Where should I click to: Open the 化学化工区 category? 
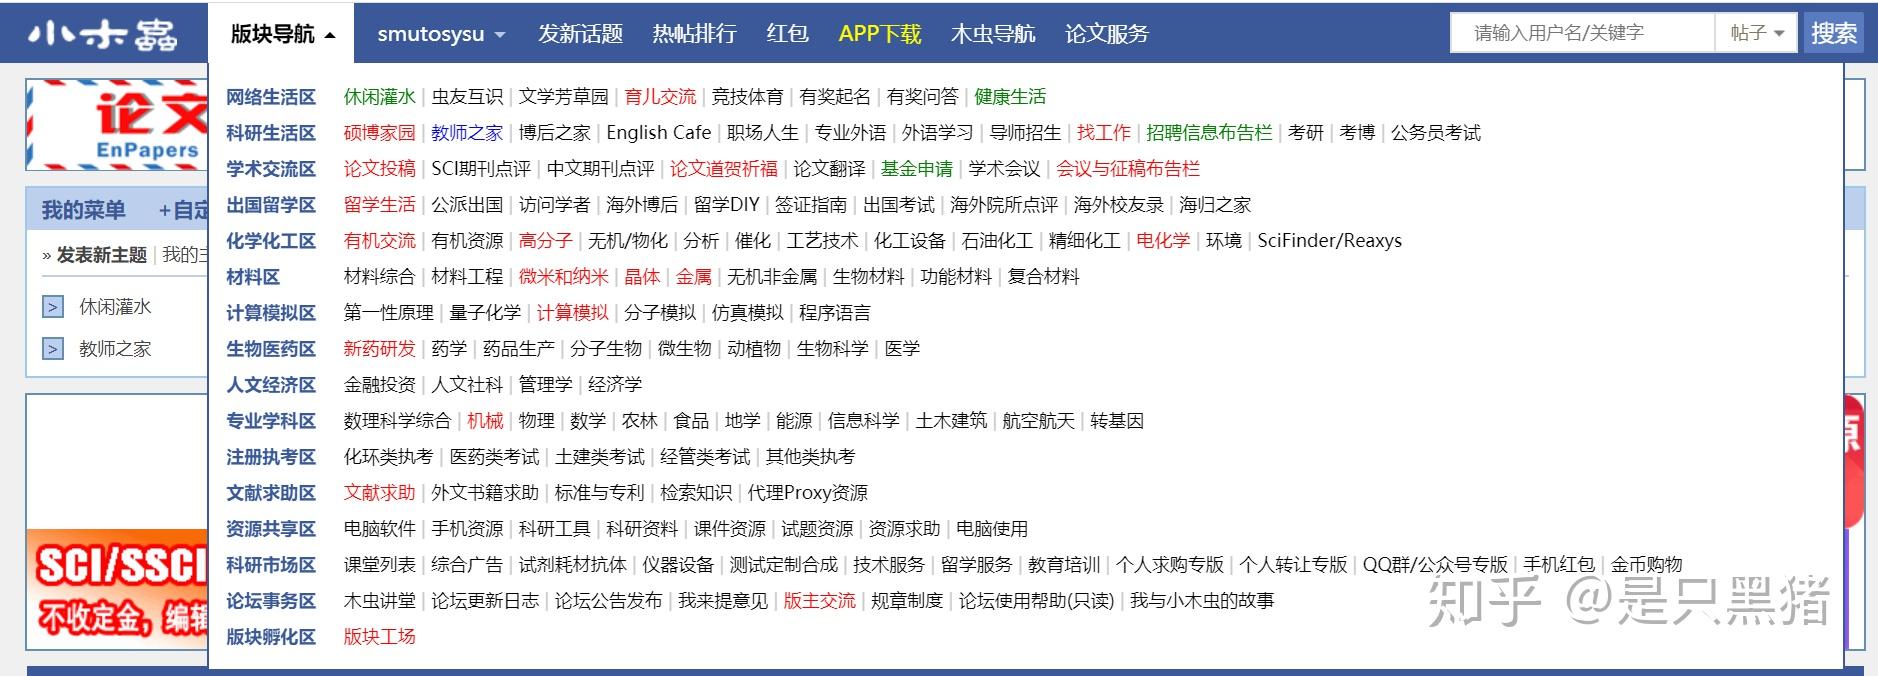pyautogui.click(x=271, y=241)
